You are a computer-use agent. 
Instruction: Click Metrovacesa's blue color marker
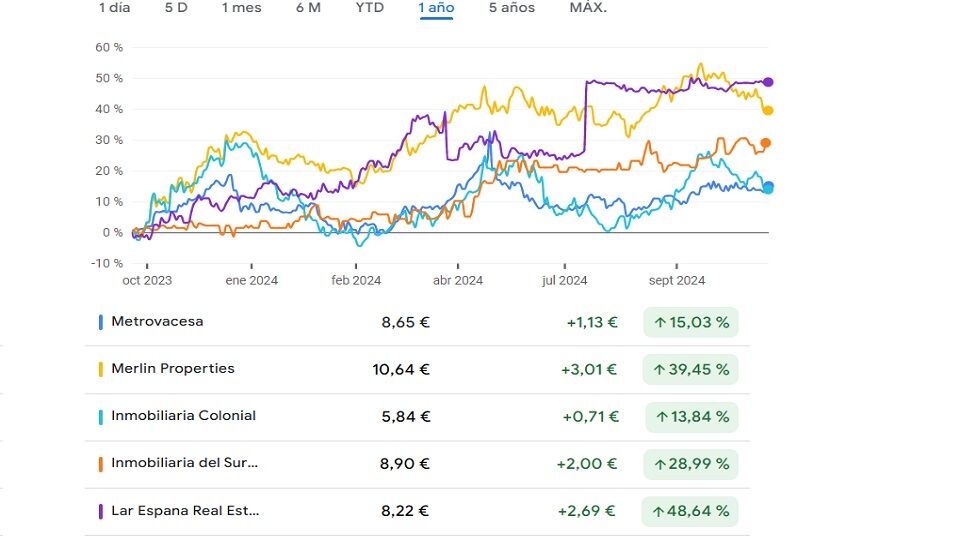pyautogui.click(x=100, y=322)
